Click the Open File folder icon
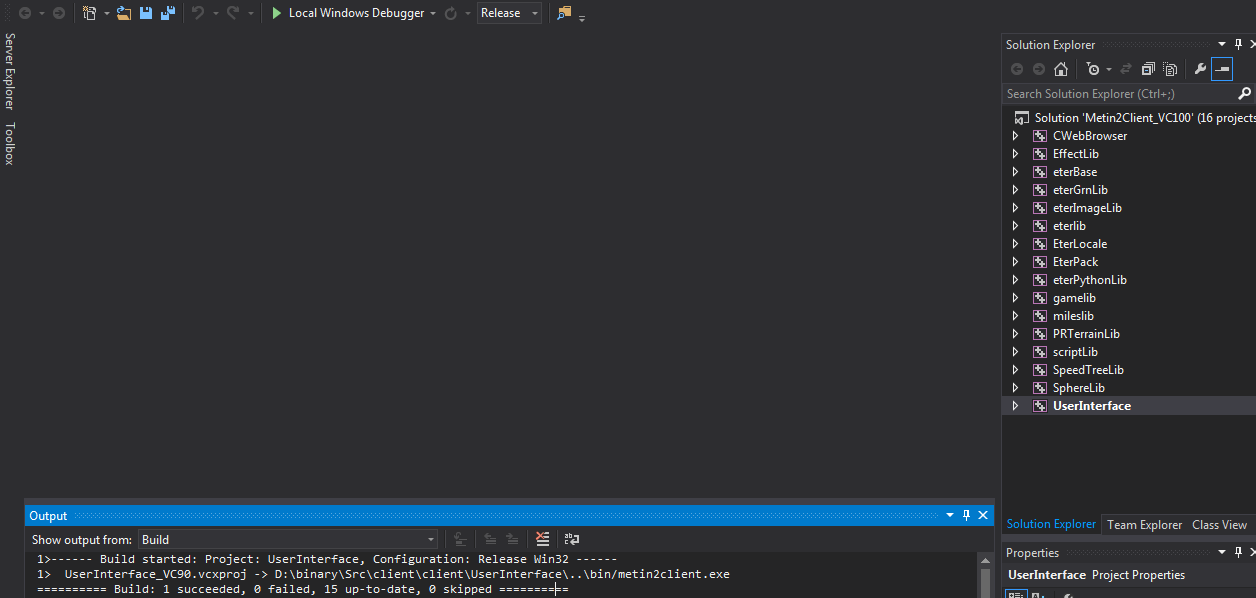This screenshot has width=1256, height=598. 124,13
